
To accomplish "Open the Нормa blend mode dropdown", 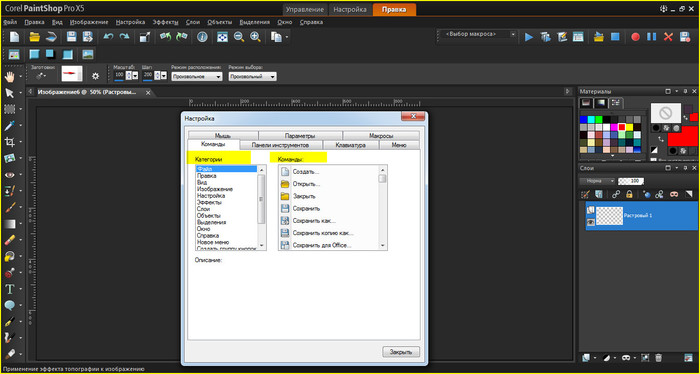I will 597,181.
